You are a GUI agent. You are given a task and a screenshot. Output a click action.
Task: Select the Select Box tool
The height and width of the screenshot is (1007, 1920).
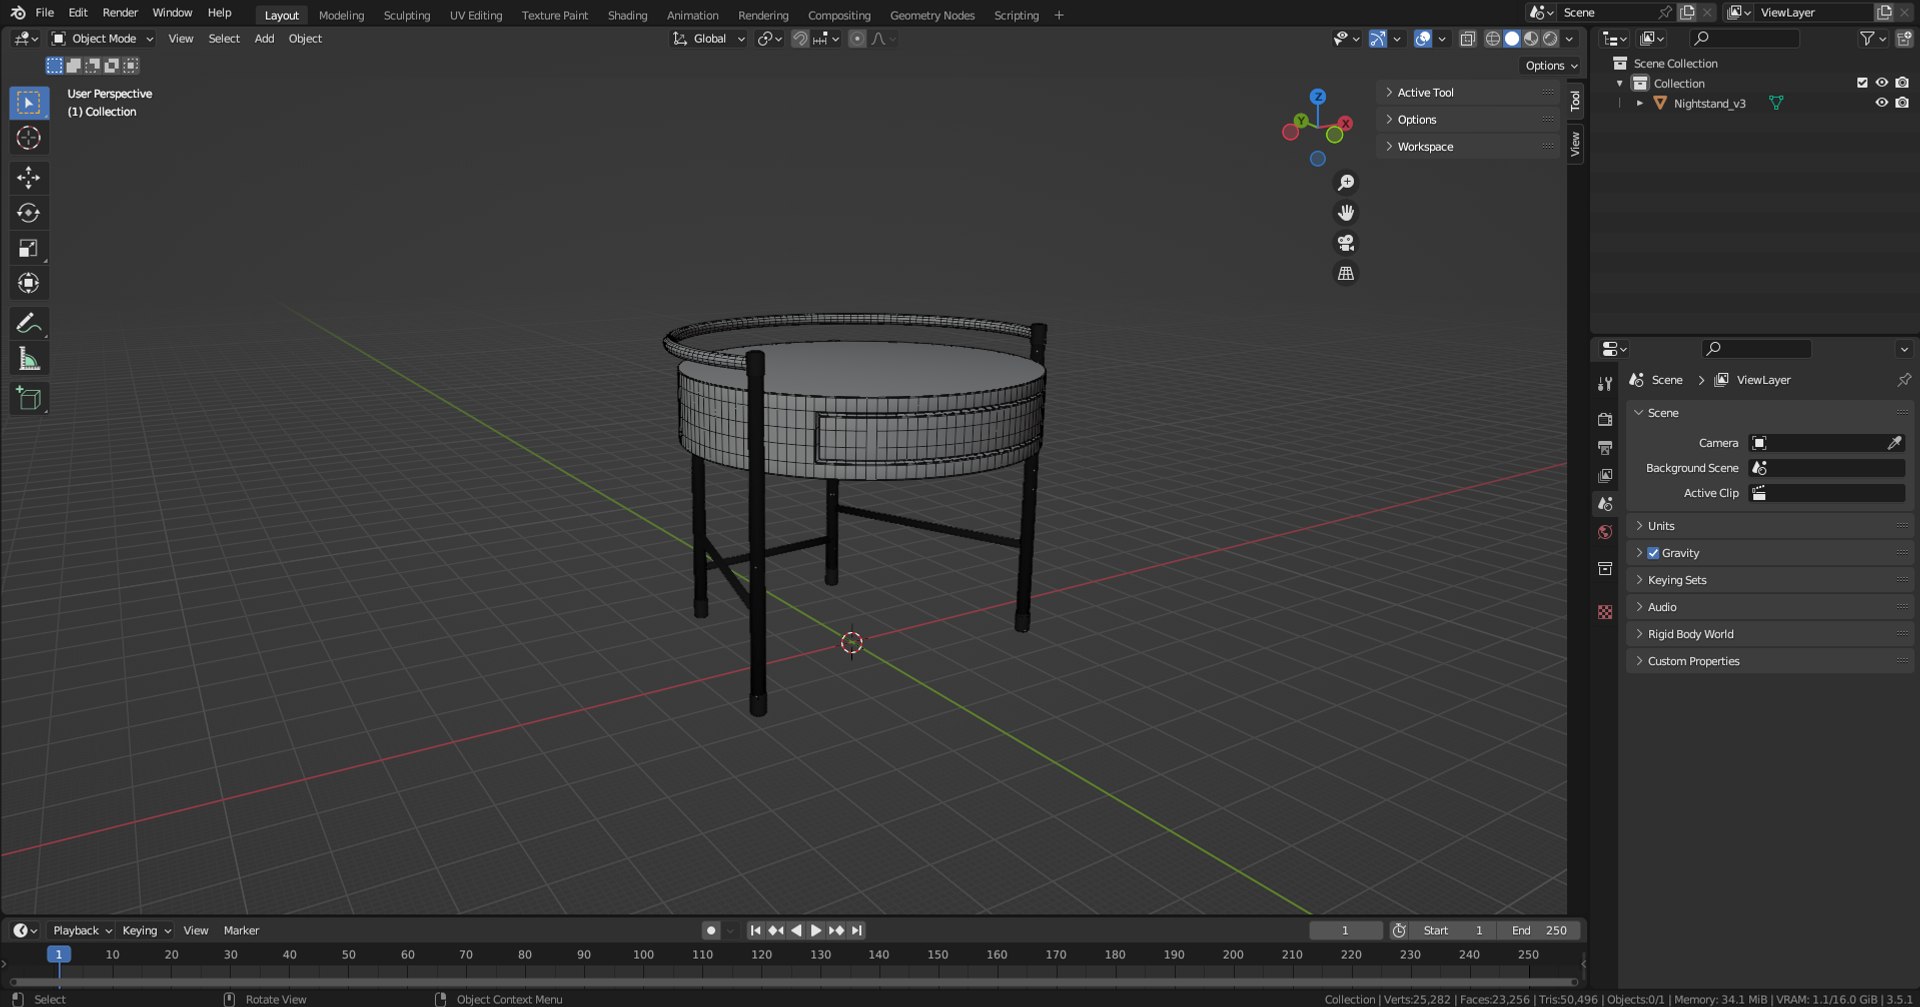coord(28,102)
